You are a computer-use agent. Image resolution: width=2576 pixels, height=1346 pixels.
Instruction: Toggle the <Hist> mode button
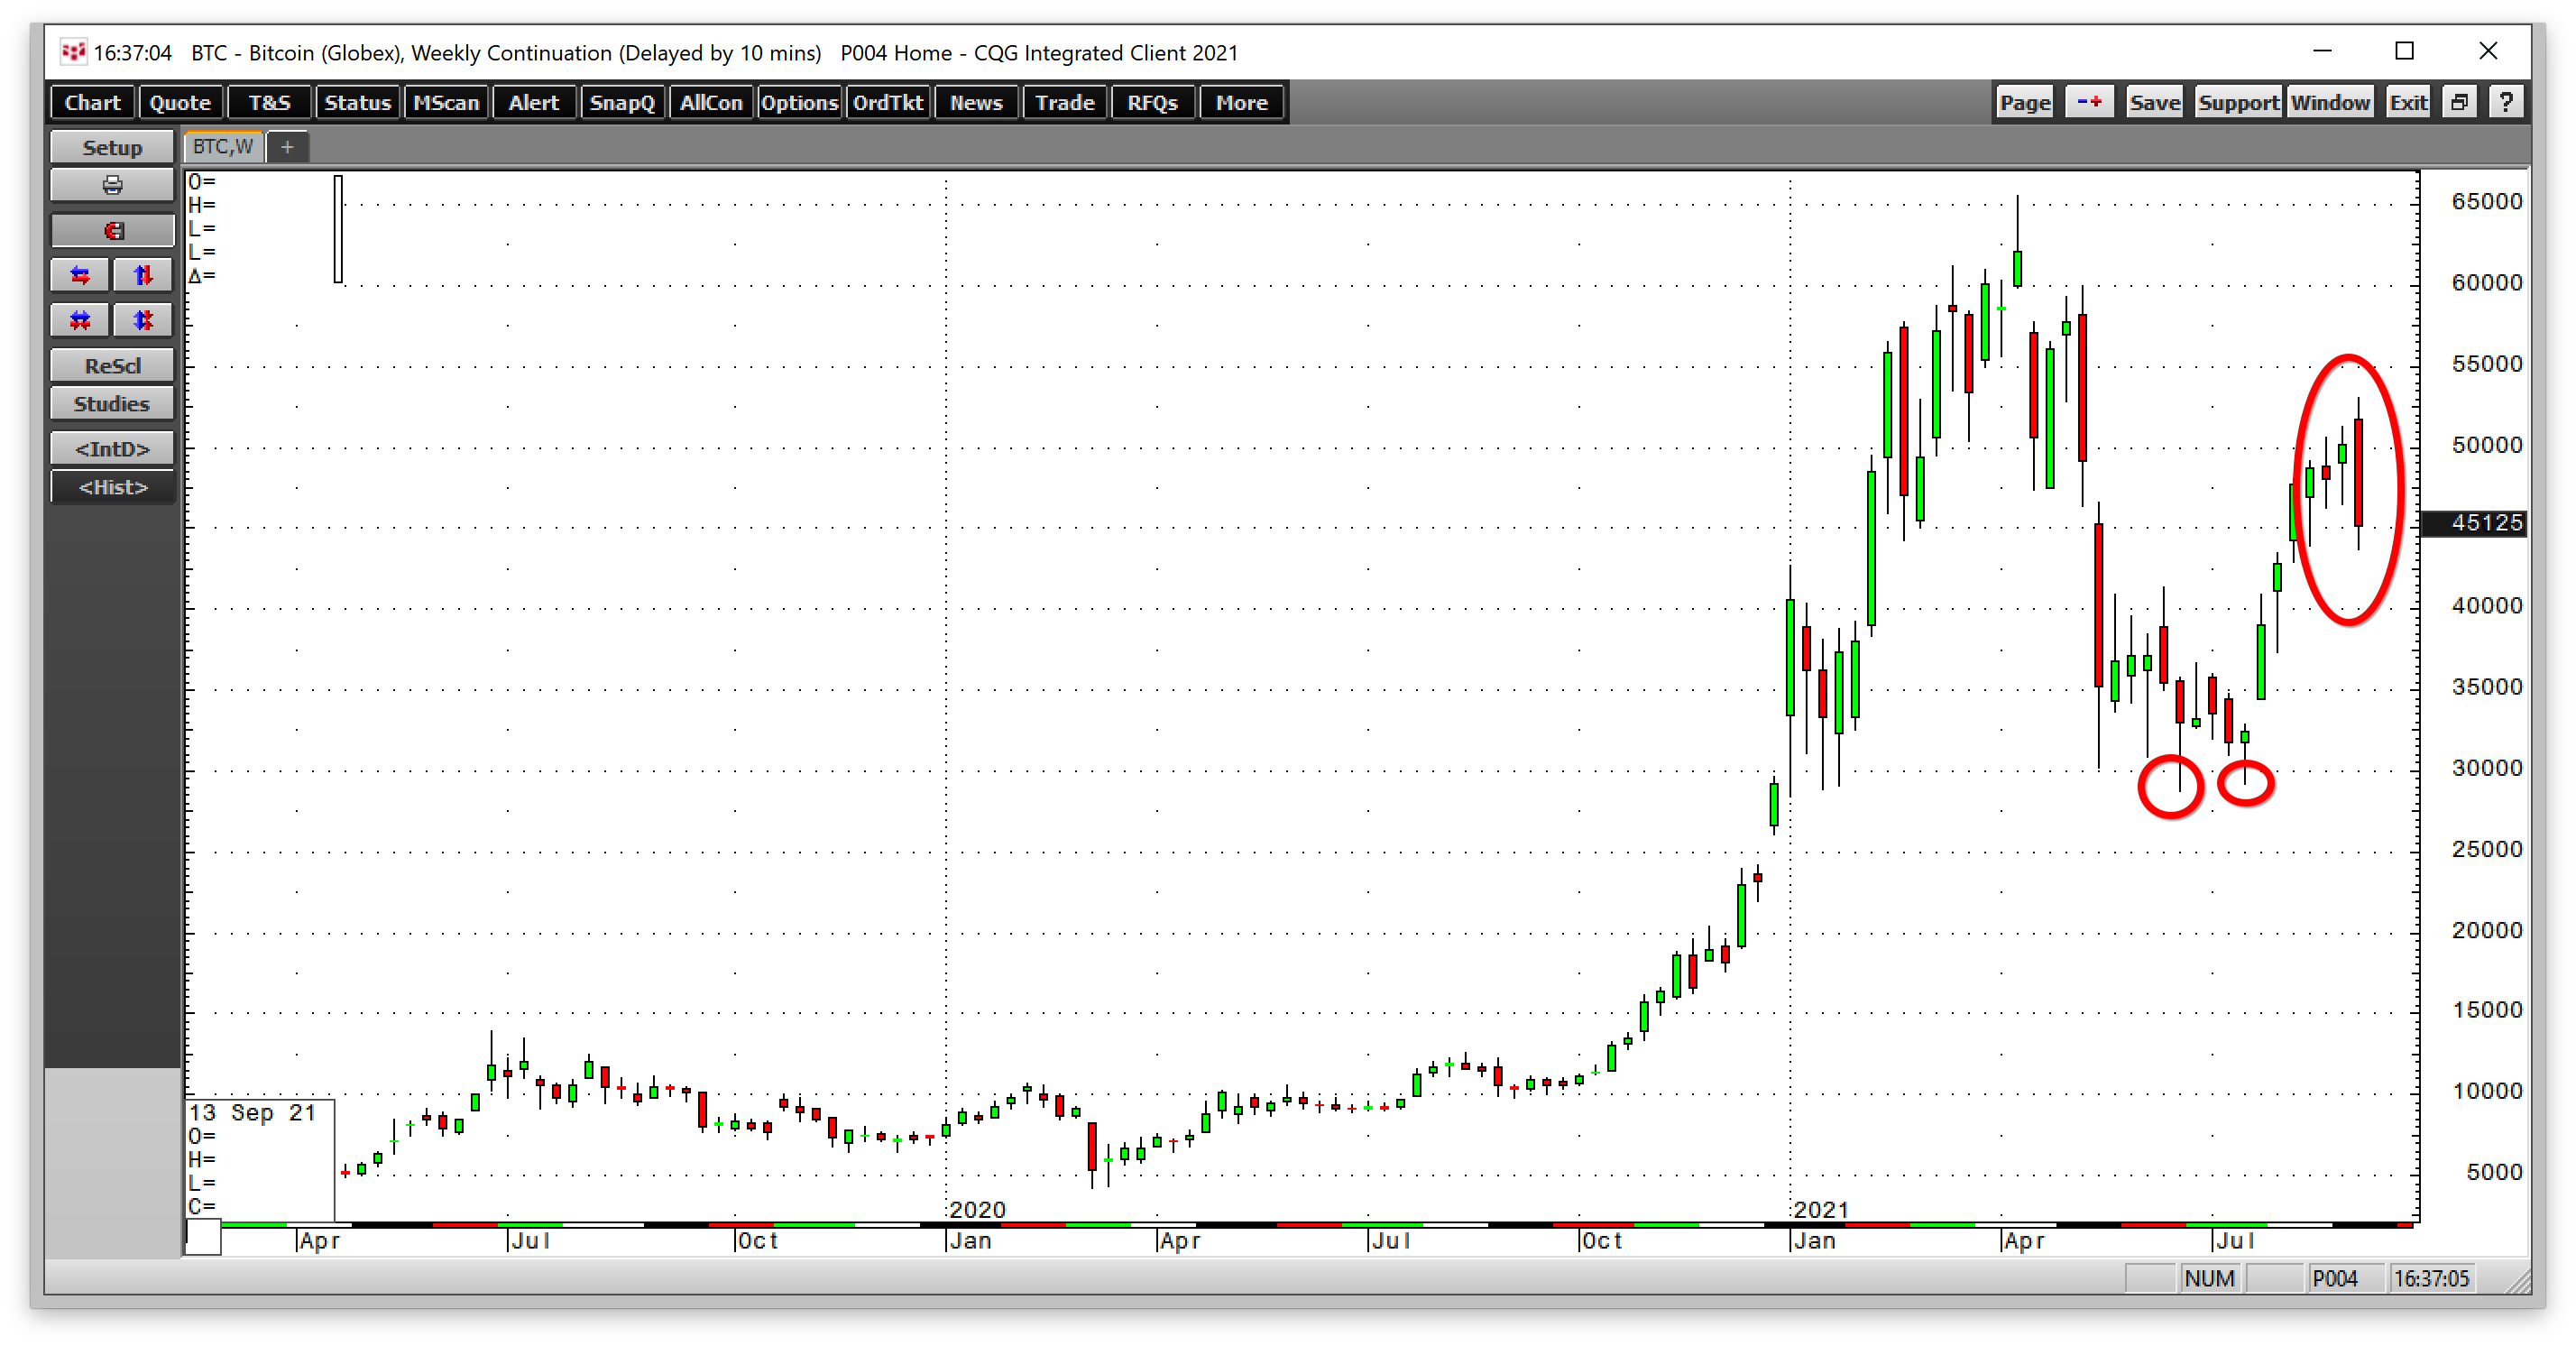(x=112, y=488)
